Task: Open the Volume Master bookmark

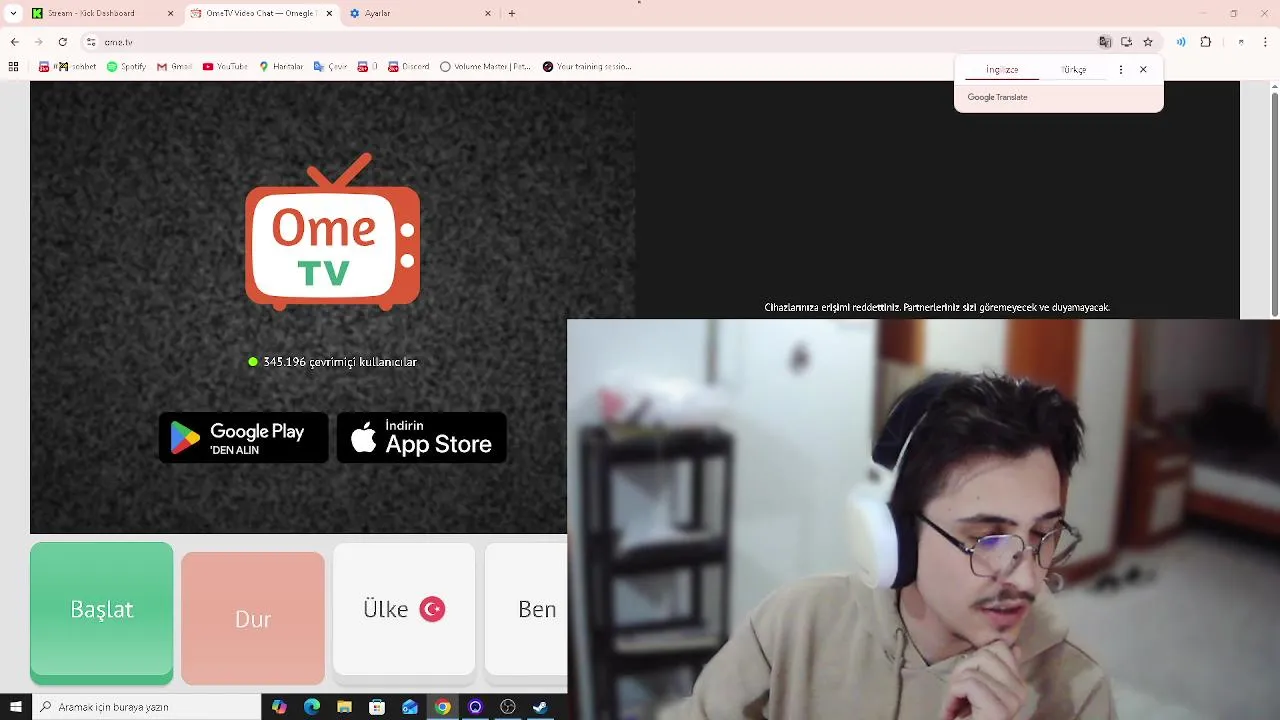Action: point(486,67)
